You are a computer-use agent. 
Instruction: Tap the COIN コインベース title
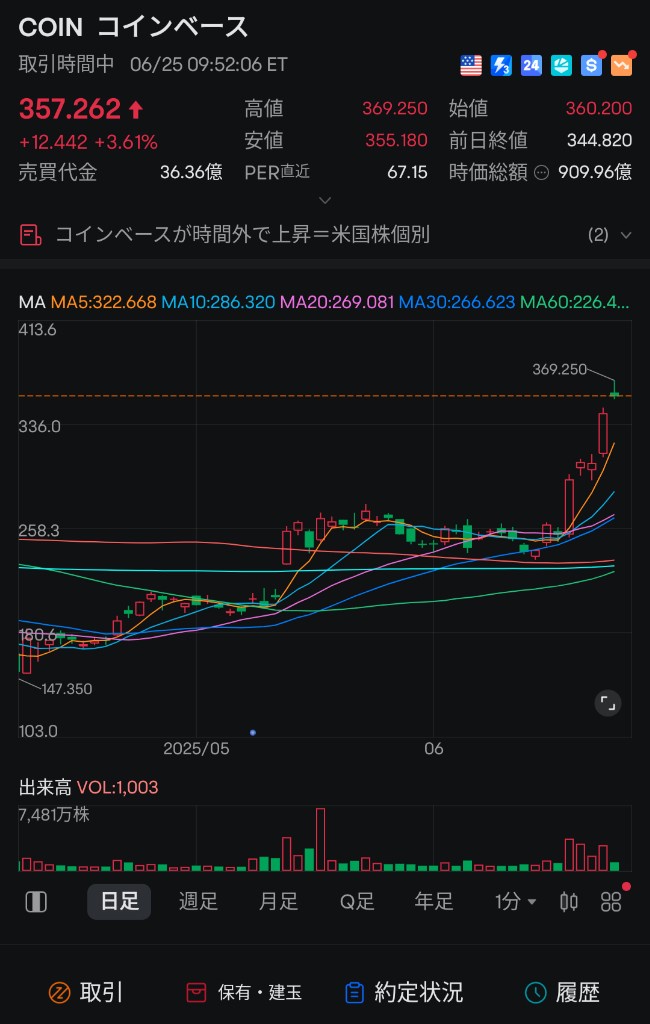pyautogui.click(x=133, y=27)
